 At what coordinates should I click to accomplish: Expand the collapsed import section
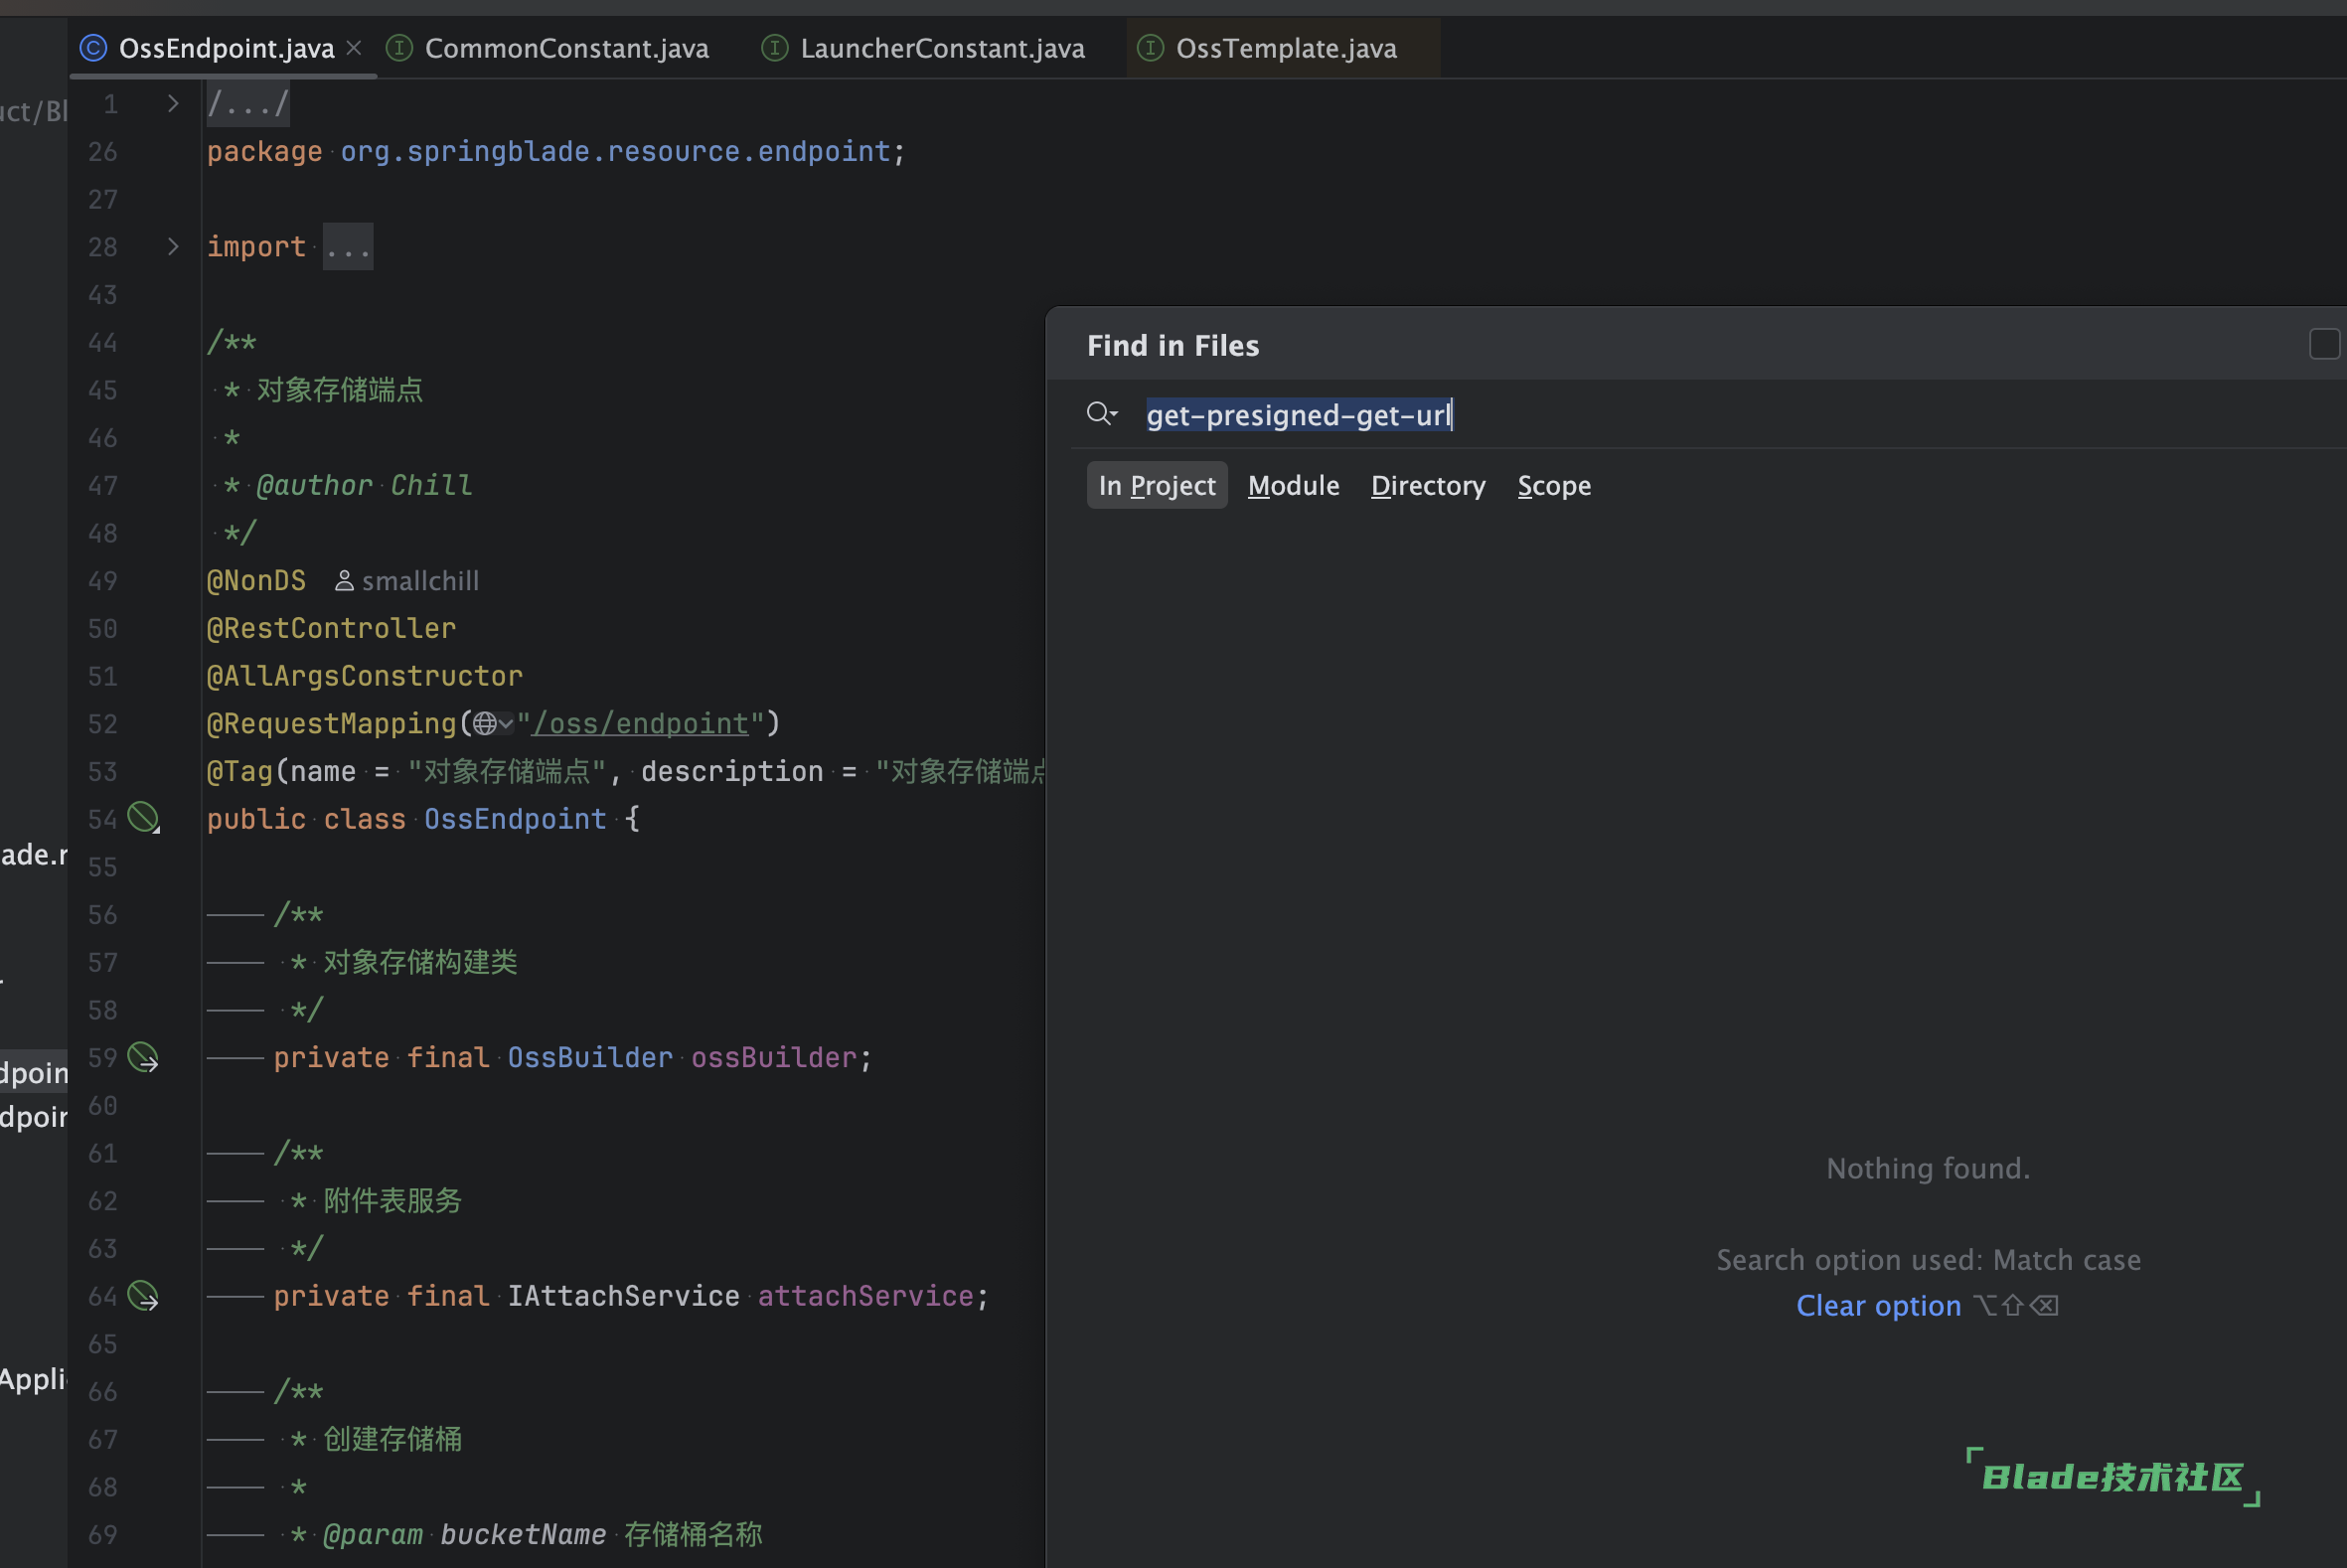click(173, 246)
